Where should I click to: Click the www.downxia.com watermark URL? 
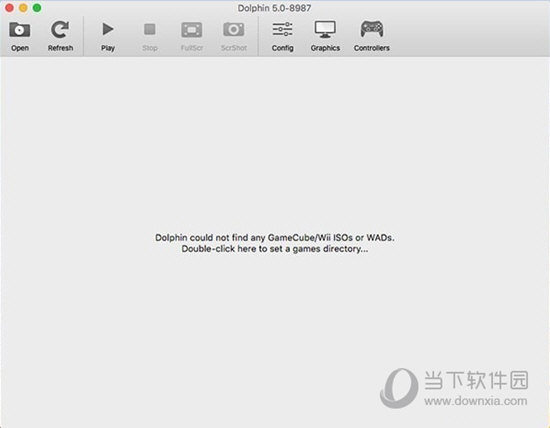(476, 401)
